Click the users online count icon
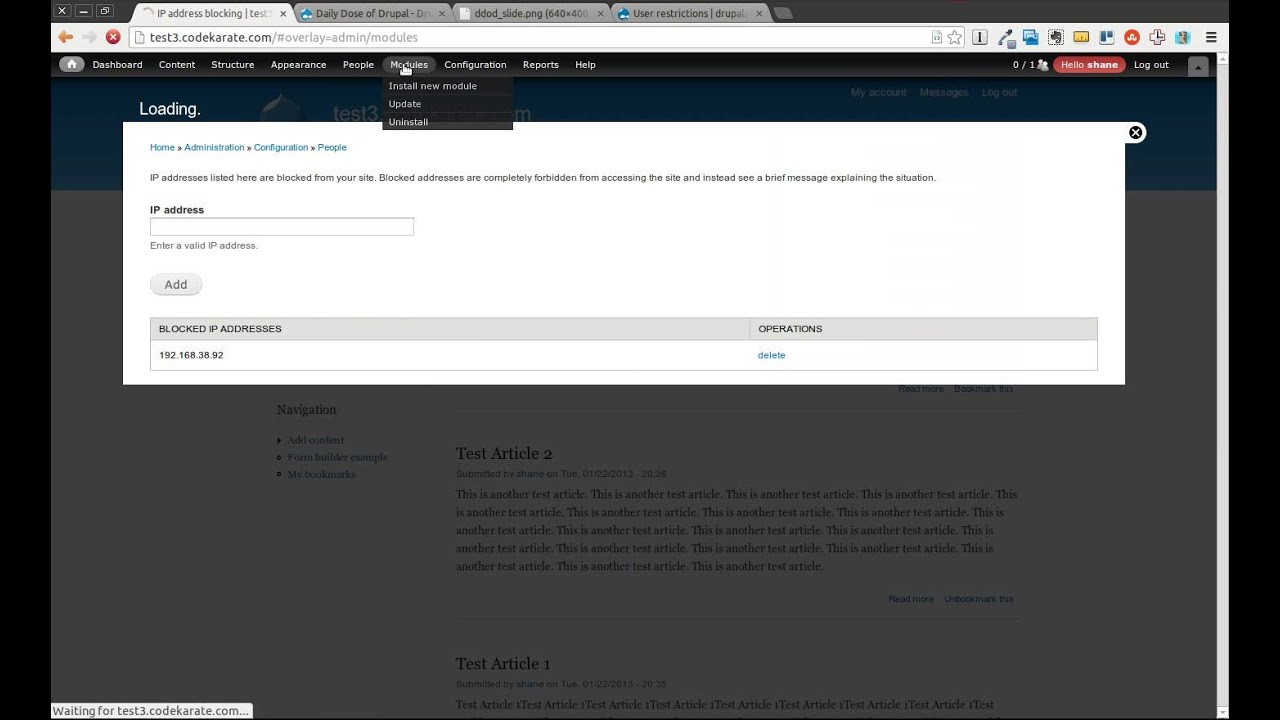The image size is (1280, 720). coord(1043,65)
